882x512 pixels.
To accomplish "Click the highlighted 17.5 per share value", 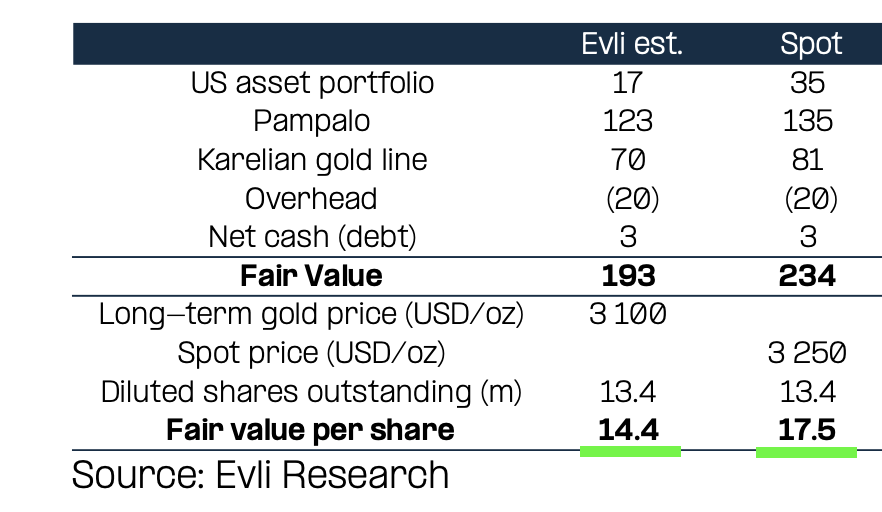I will click(807, 430).
